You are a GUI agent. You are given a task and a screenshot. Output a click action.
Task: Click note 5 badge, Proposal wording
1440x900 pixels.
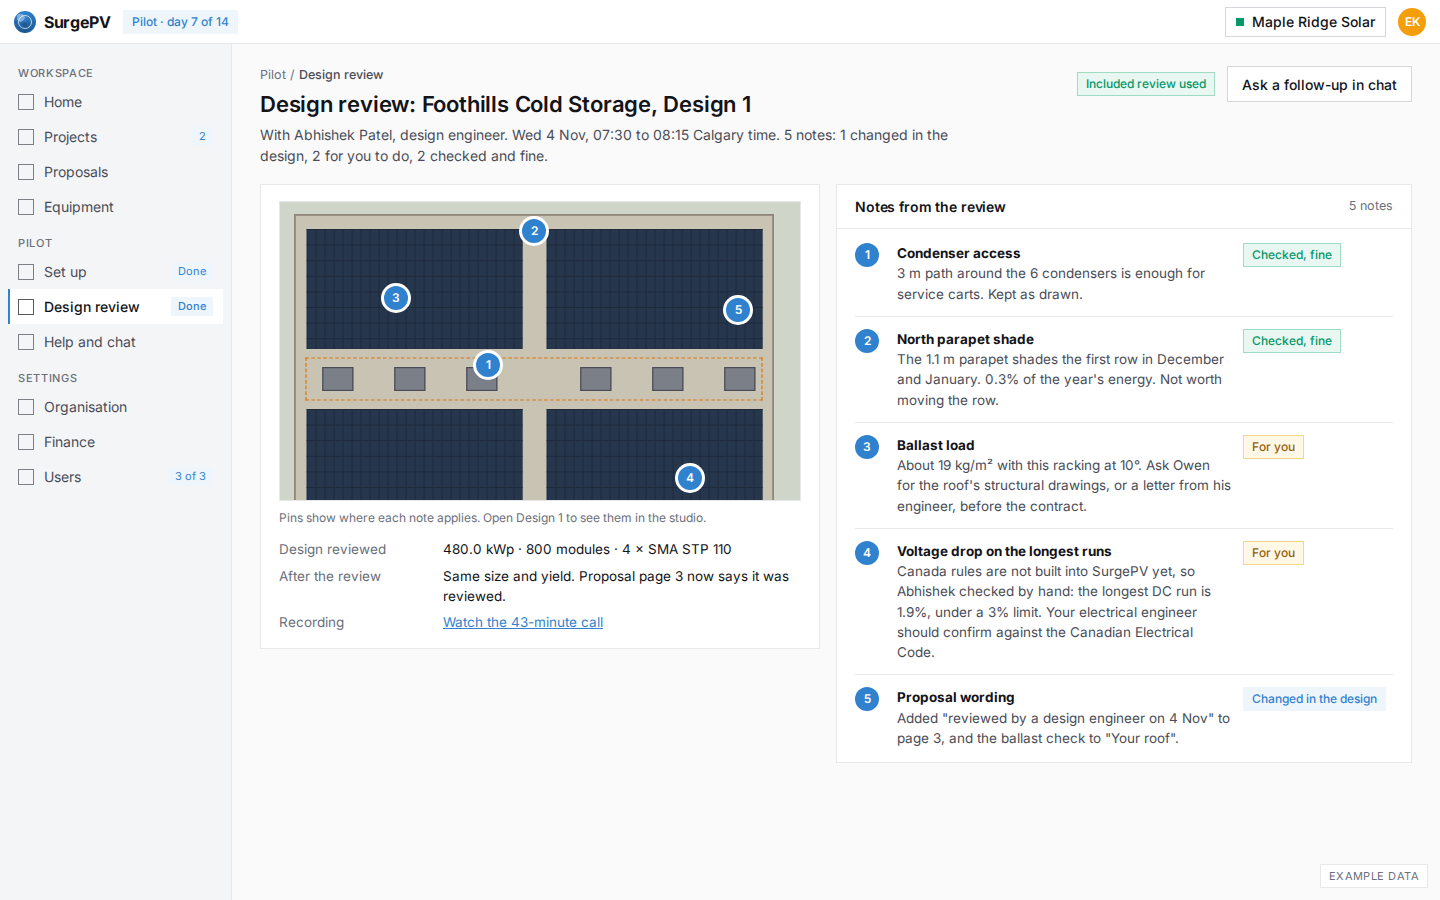click(x=867, y=699)
